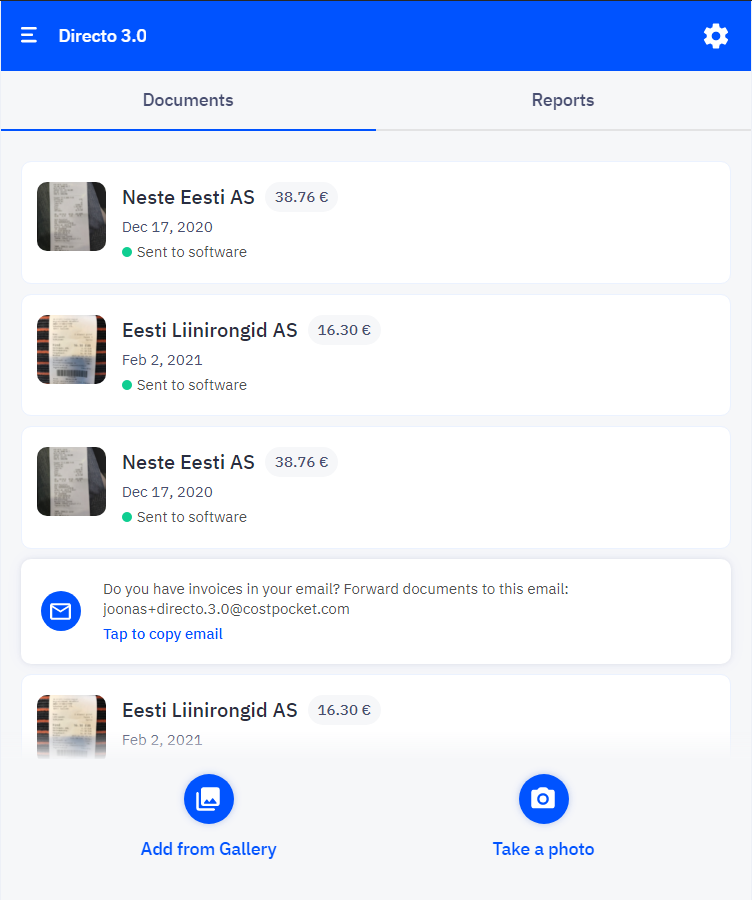The height and width of the screenshot is (900, 752).
Task: Open first Eesti Liinirongid AS receipt thumbnail
Action: click(71, 350)
